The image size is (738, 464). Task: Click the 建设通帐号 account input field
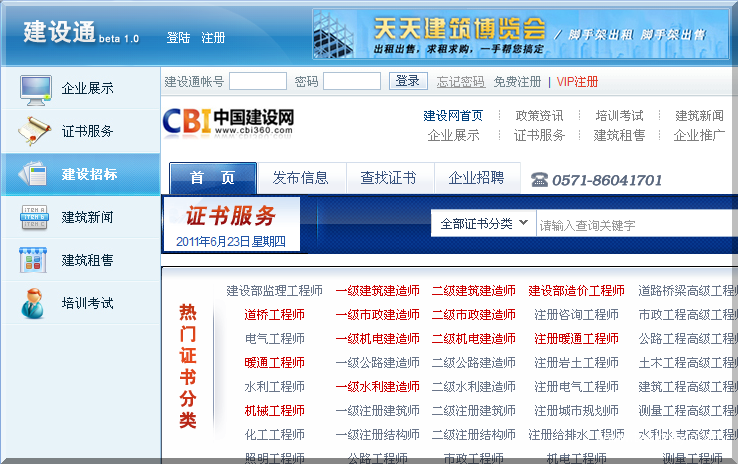click(257, 81)
